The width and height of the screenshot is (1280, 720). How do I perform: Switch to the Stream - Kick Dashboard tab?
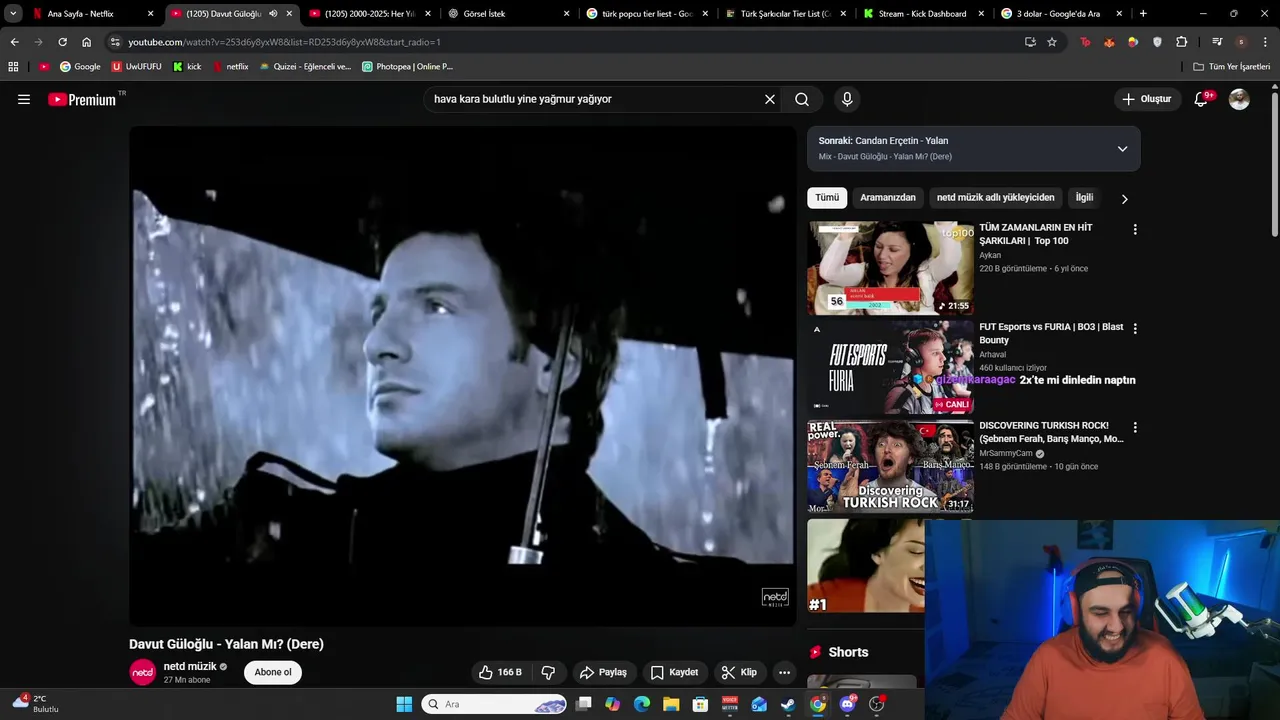922,14
